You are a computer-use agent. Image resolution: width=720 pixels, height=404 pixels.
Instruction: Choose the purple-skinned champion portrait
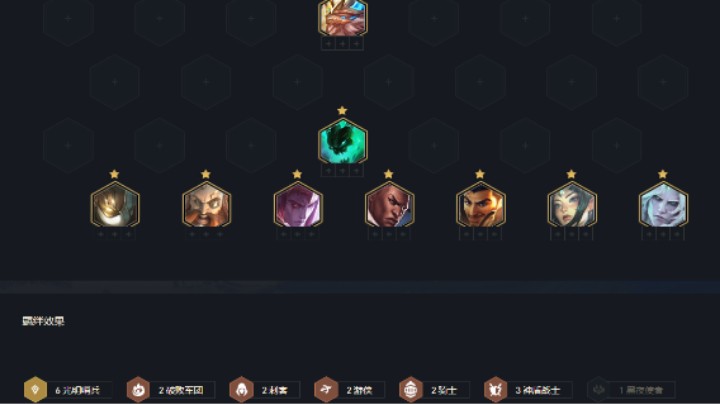pos(298,205)
